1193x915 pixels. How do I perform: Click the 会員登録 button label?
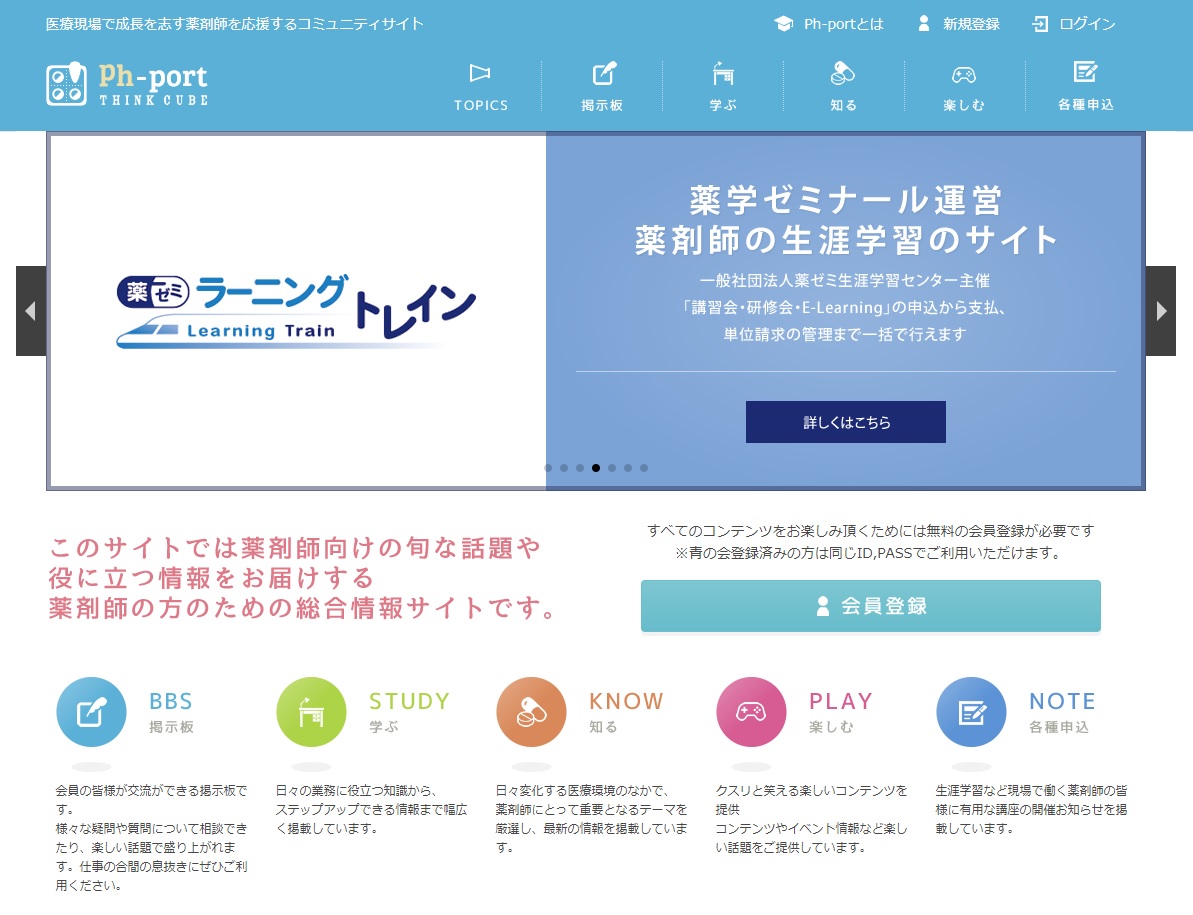[x=884, y=606]
